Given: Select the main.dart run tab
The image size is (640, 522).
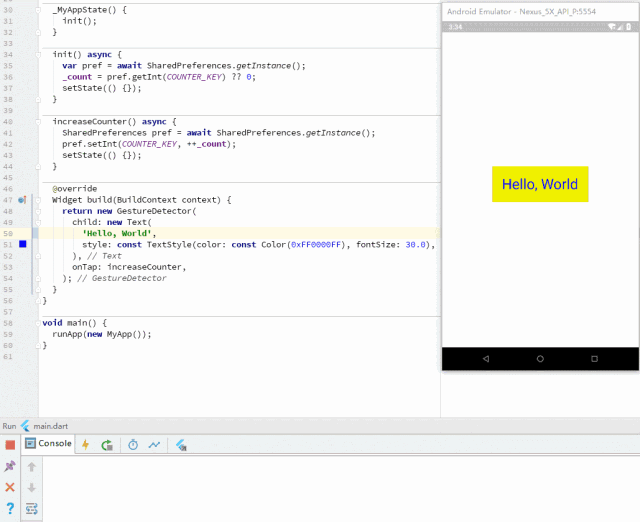Looking at the screenshot, I should (51, 426).
